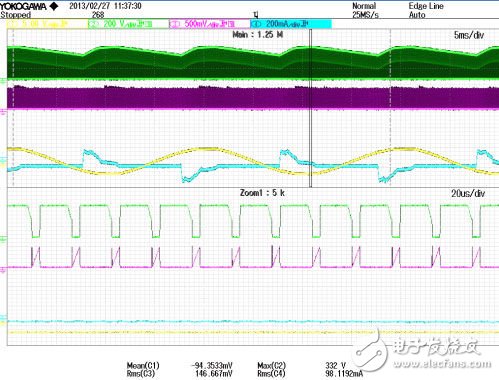Click the Yokogawa diamond logo icon

[x=54, y=6]
